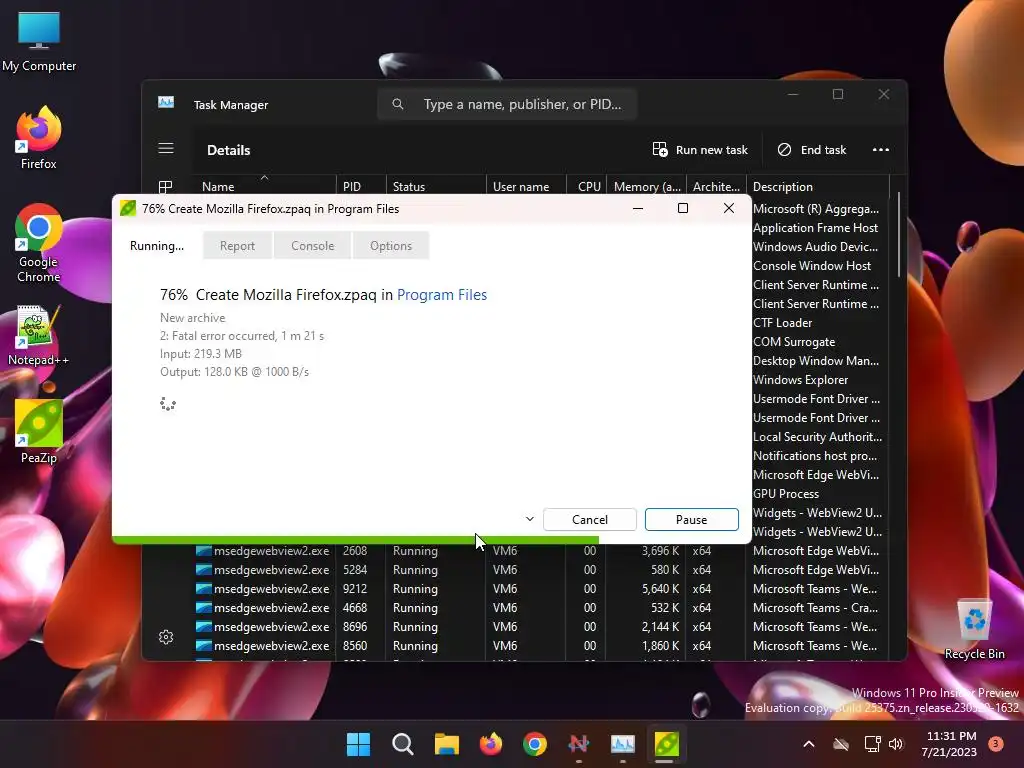Open Task Manager hamburger navigation menu

click(x=166, y=149)
